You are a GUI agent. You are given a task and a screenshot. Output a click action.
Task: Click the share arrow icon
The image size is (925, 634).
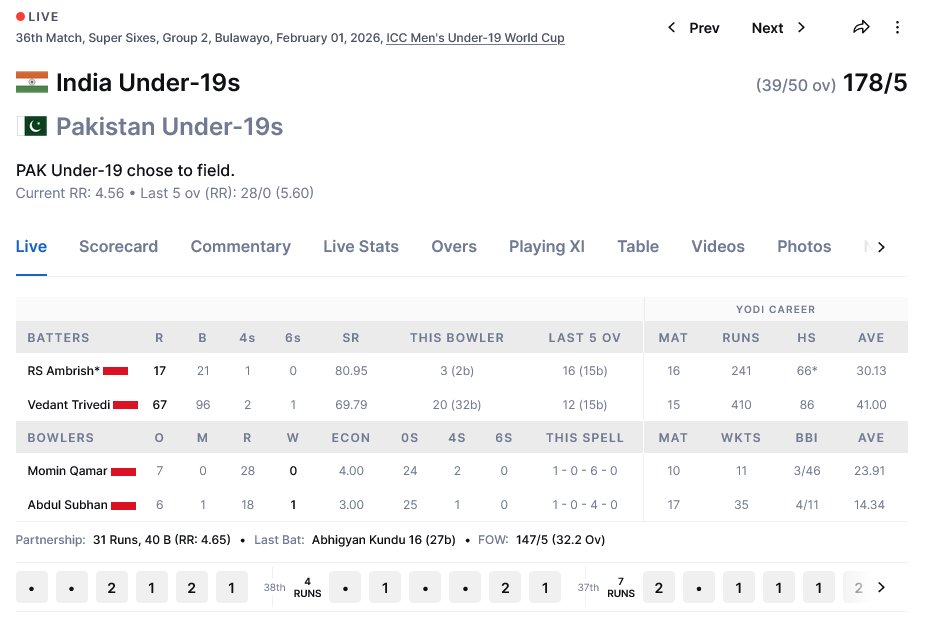coord(861,27)
